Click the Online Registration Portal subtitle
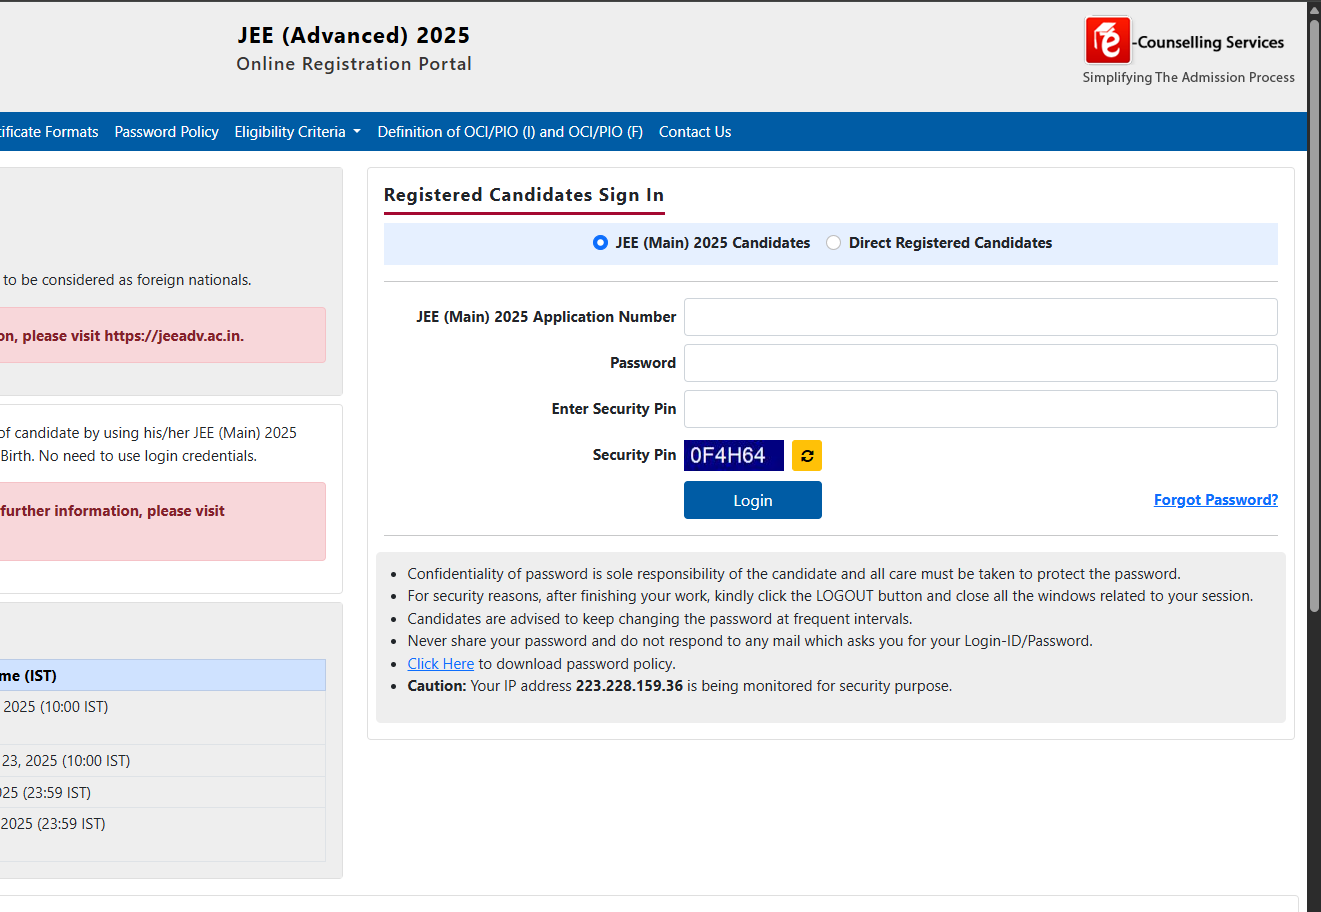The height and width of the screenshot is (912, 1321). coord(354,64)
